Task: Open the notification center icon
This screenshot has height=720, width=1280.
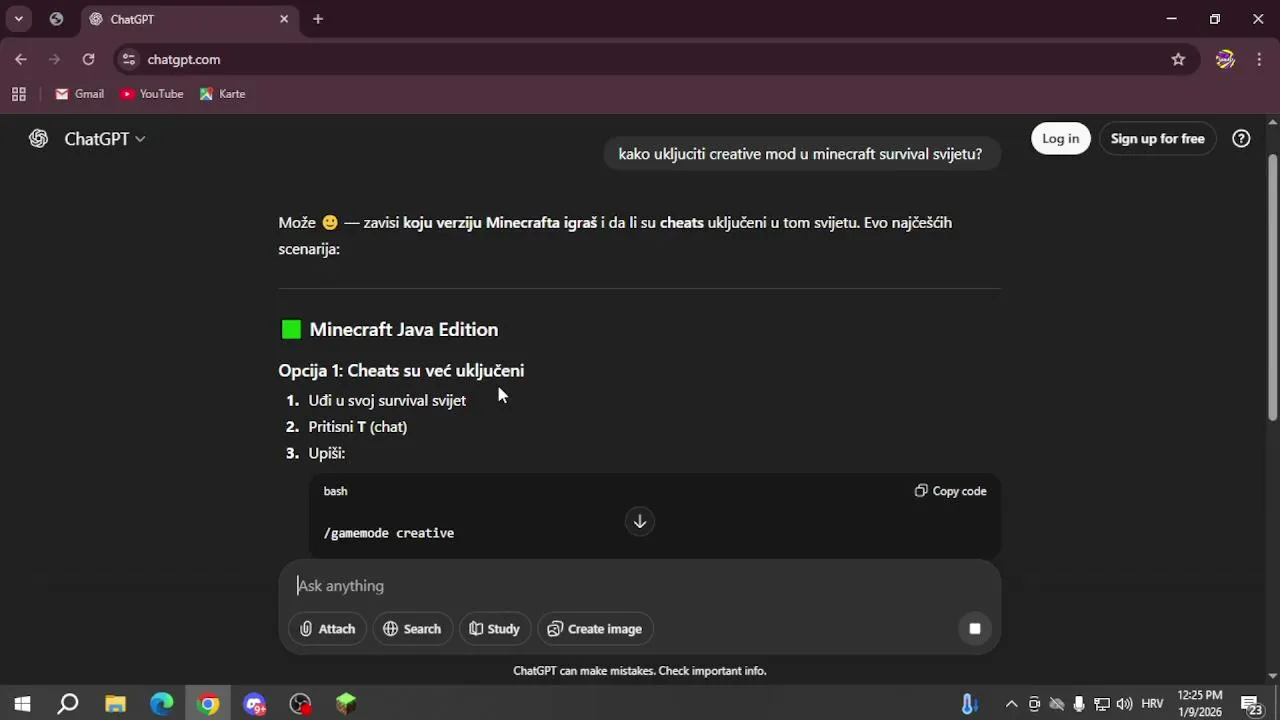Action: [1251, 704]
